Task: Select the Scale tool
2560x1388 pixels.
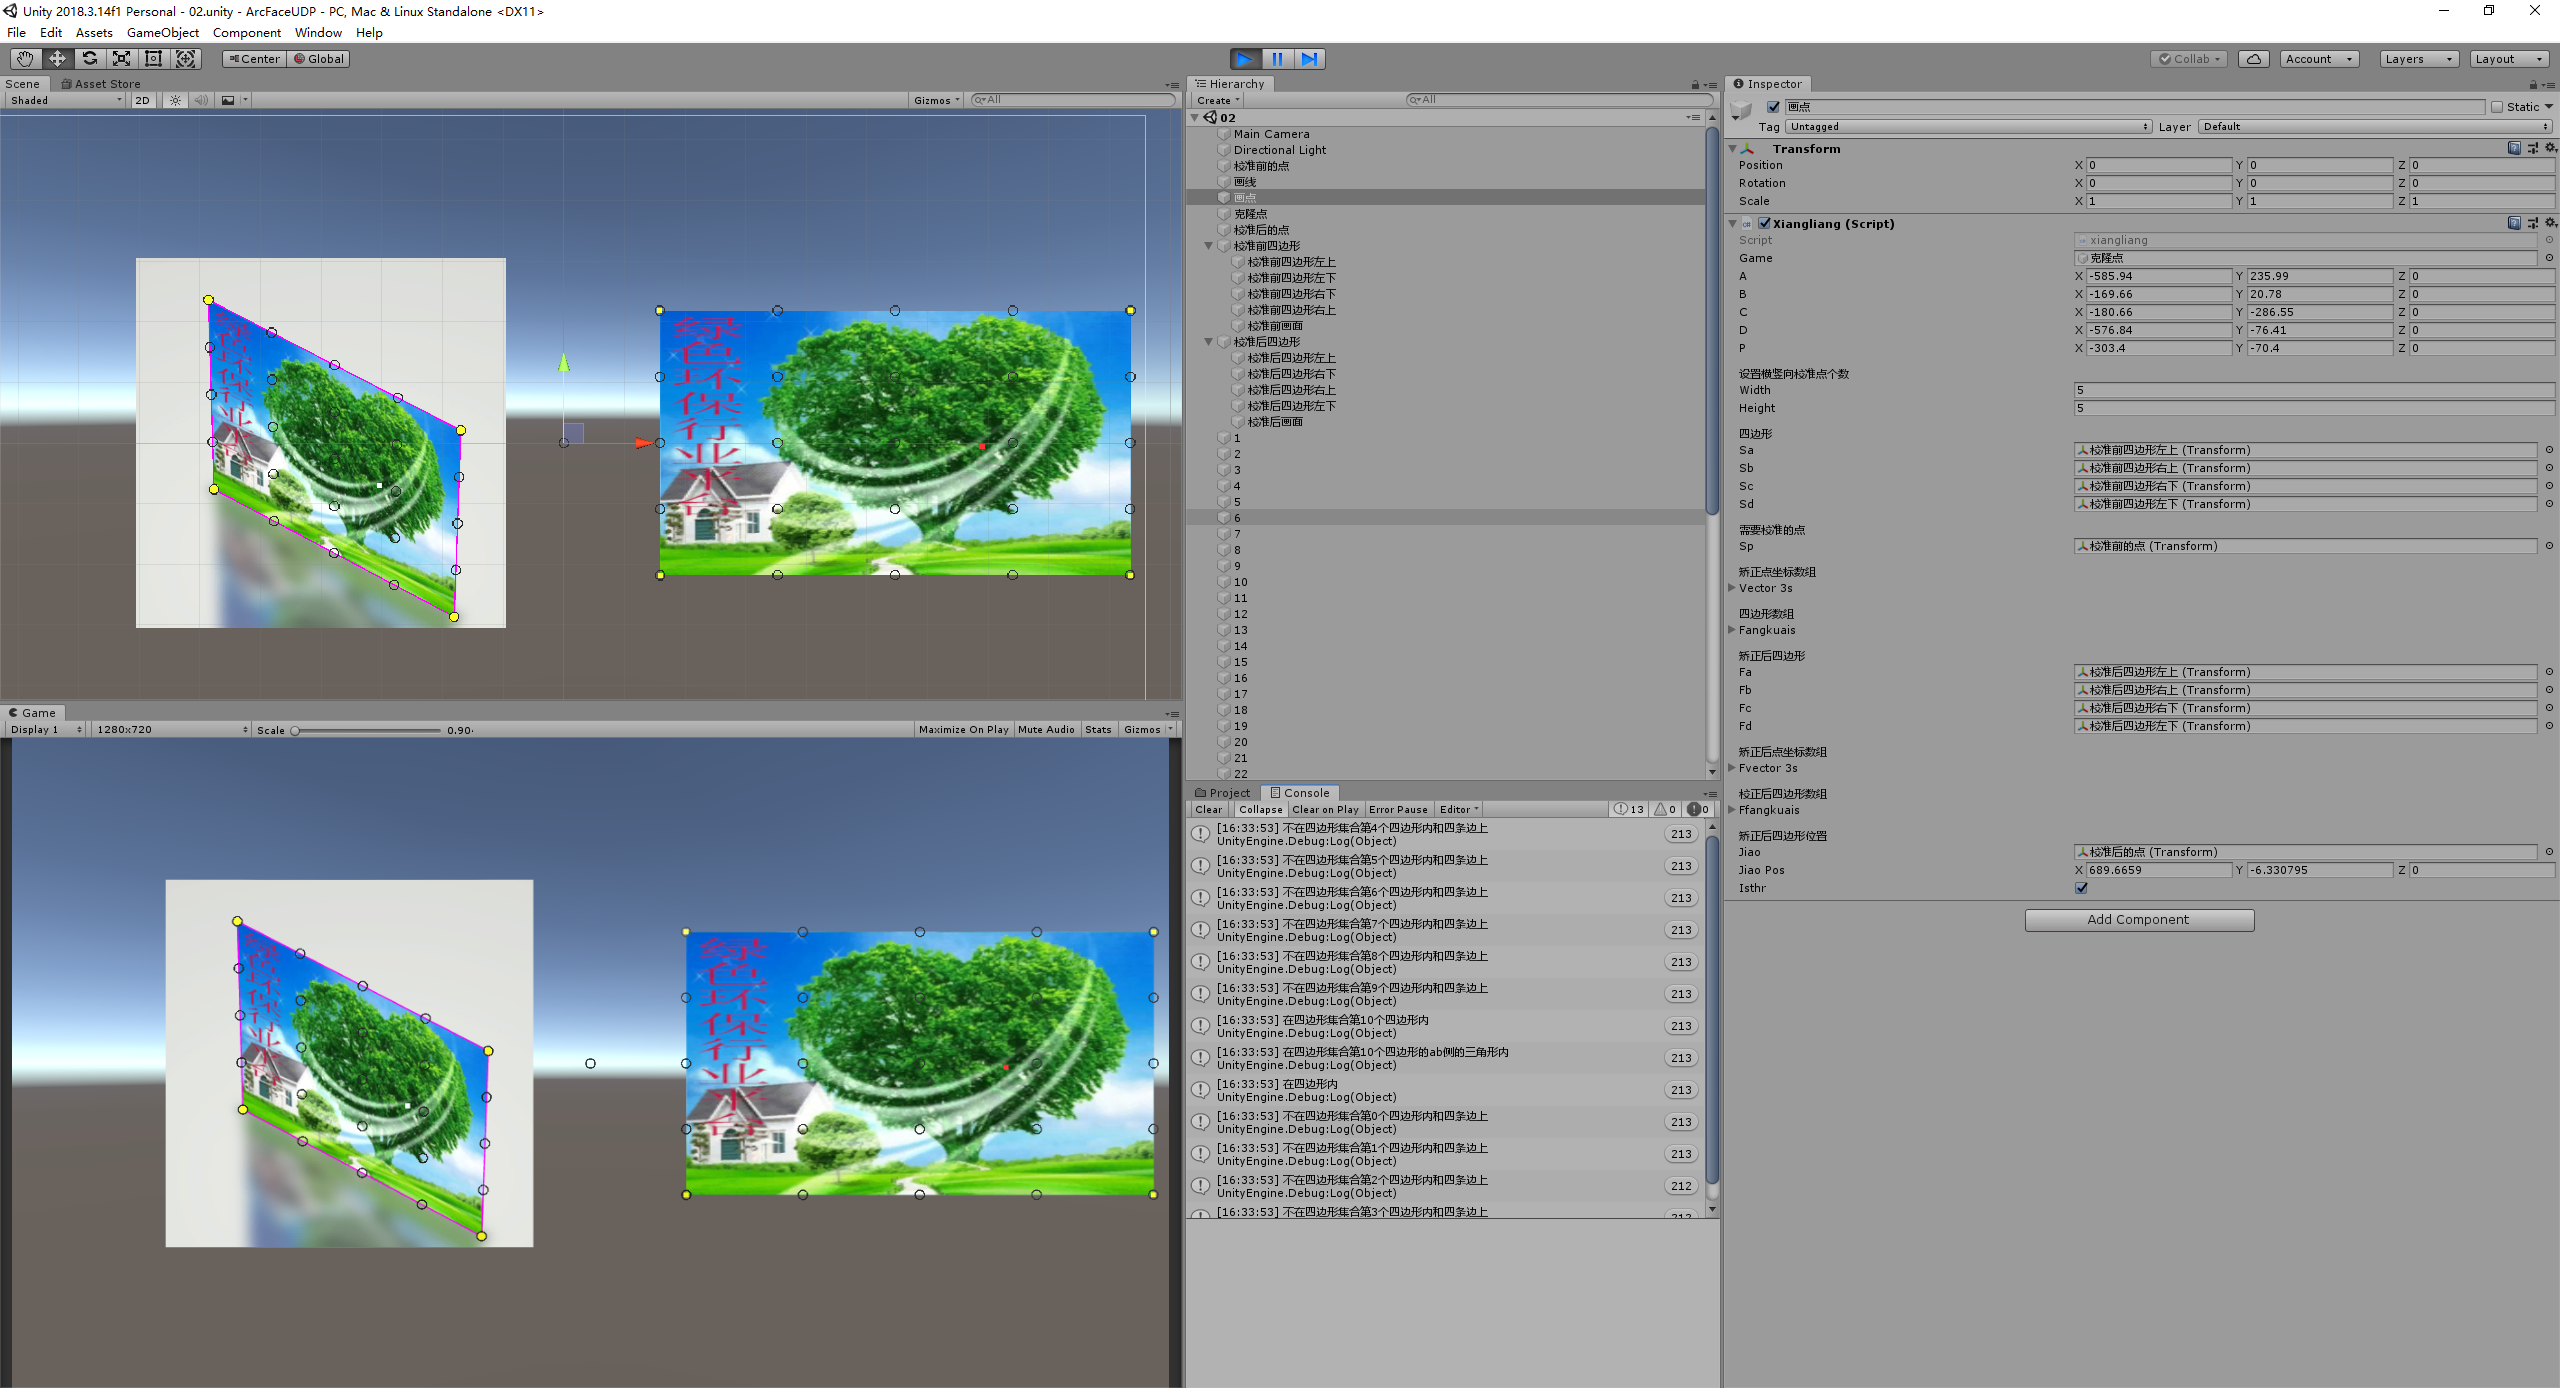Action: coord(121,59)
